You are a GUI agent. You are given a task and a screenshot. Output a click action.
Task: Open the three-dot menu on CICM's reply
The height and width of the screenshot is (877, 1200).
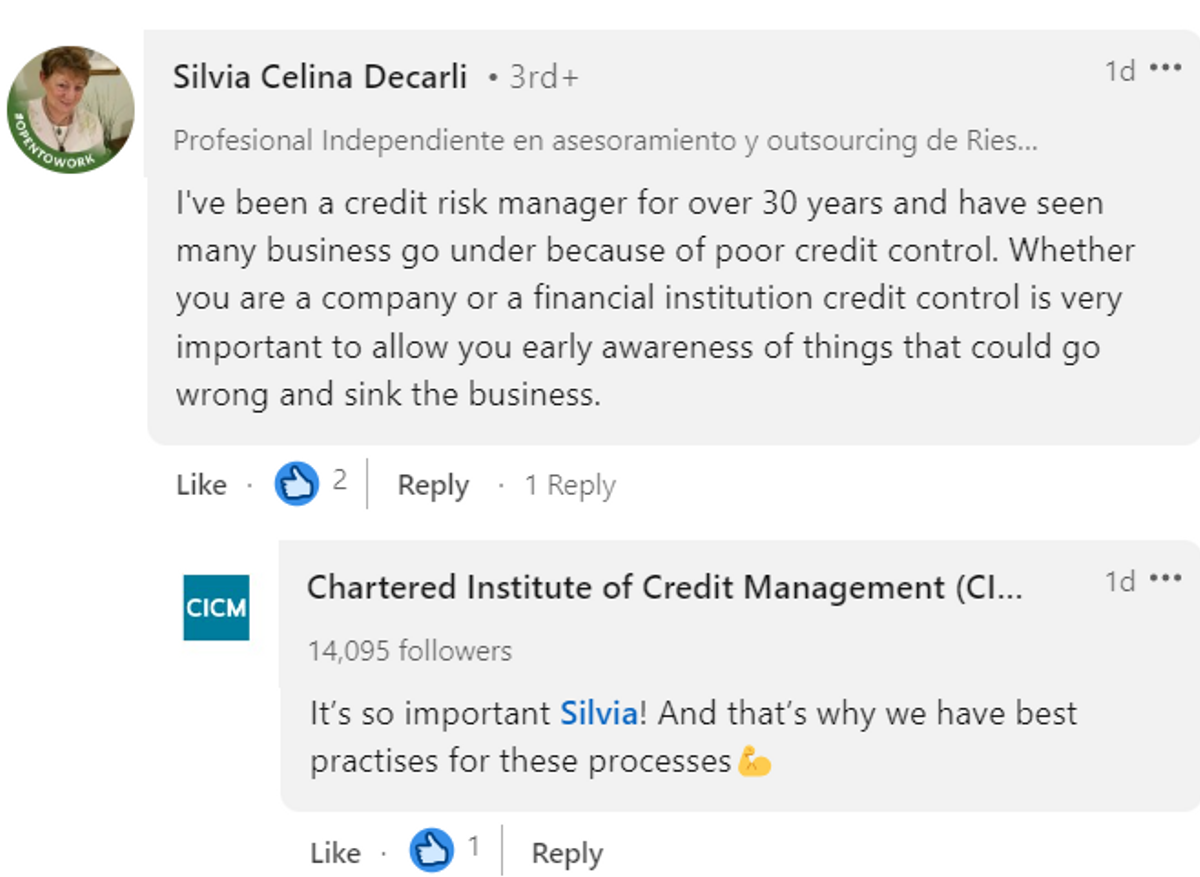point(1165,580)
